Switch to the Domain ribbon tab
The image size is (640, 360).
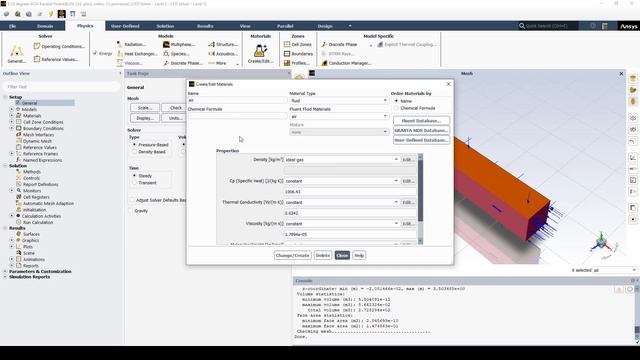(45, 26)
